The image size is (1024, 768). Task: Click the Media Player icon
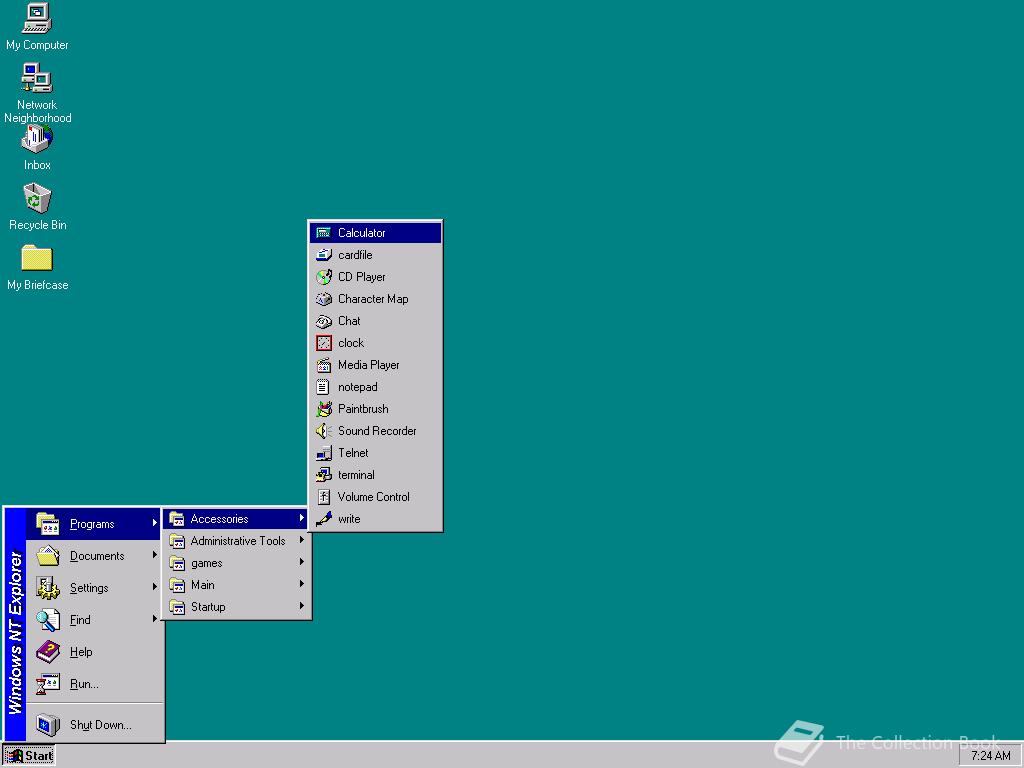324,365
